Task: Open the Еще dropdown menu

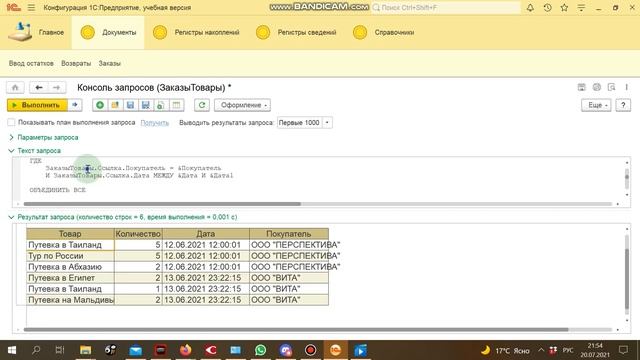Action: pyautogui.click(x=596, y=105)
